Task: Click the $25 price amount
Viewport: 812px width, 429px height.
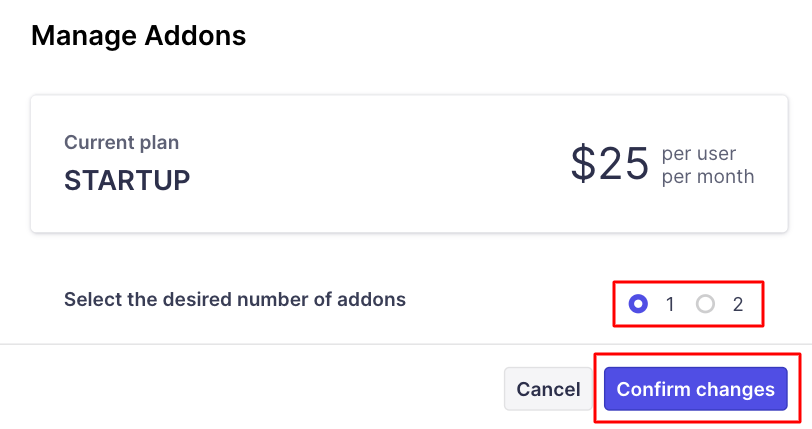Action: tap(610, 163)
